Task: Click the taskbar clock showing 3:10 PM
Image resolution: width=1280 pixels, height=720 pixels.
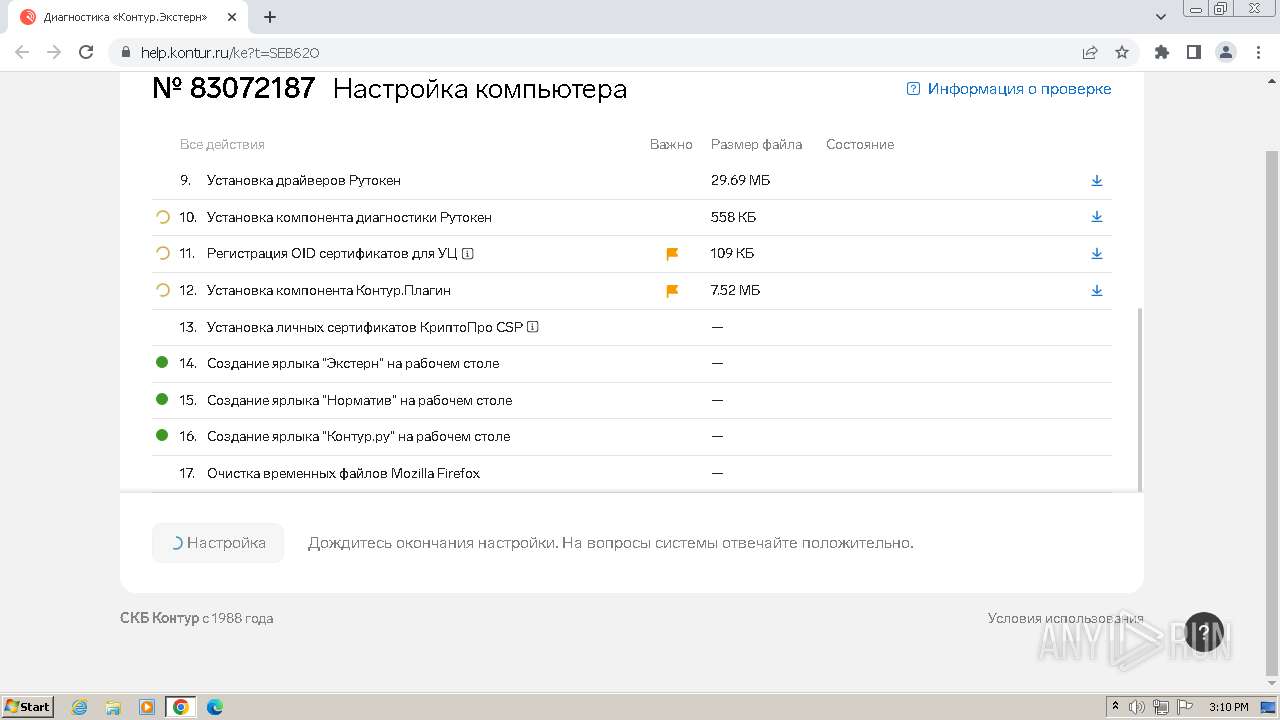Action: pyautogui.click(x=1228, y=707)
